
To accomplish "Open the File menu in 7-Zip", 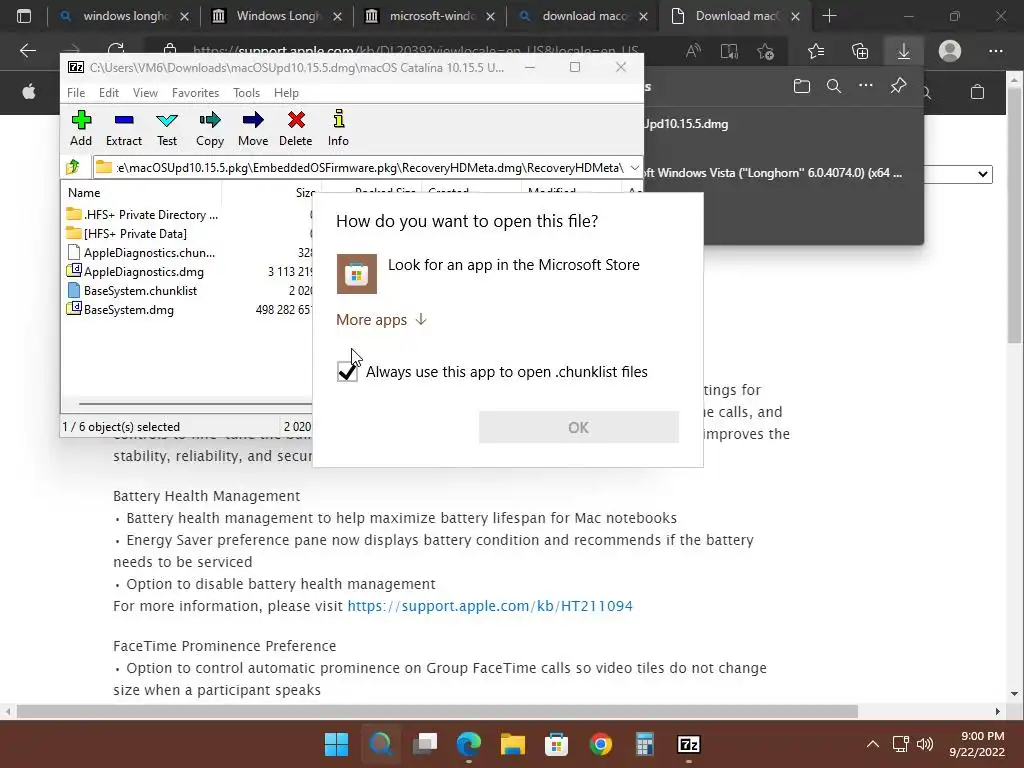I will point(76,93).
